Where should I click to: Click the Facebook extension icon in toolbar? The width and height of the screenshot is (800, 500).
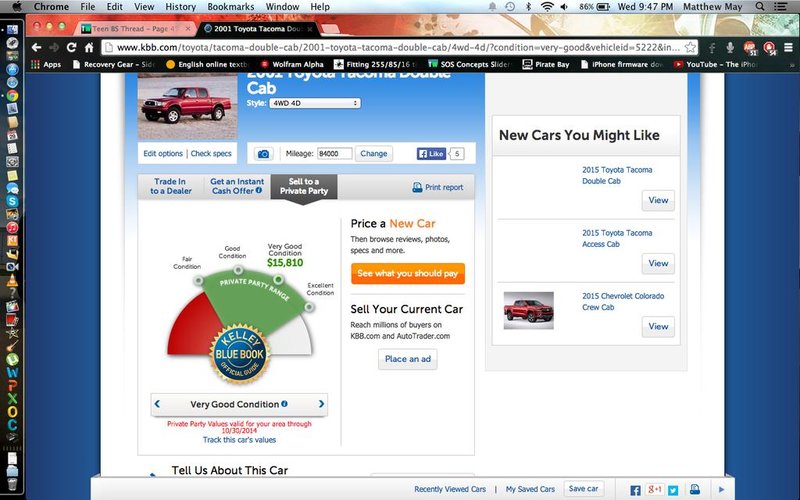712,48
